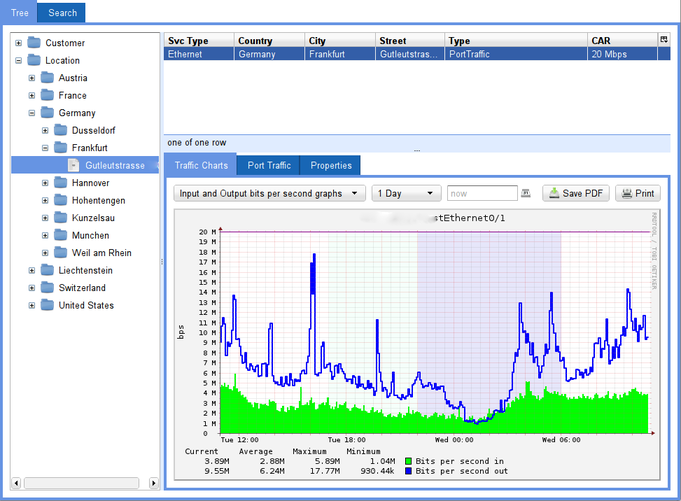Open the Properties tab
681x501 pixels.
tap(329, 165)
